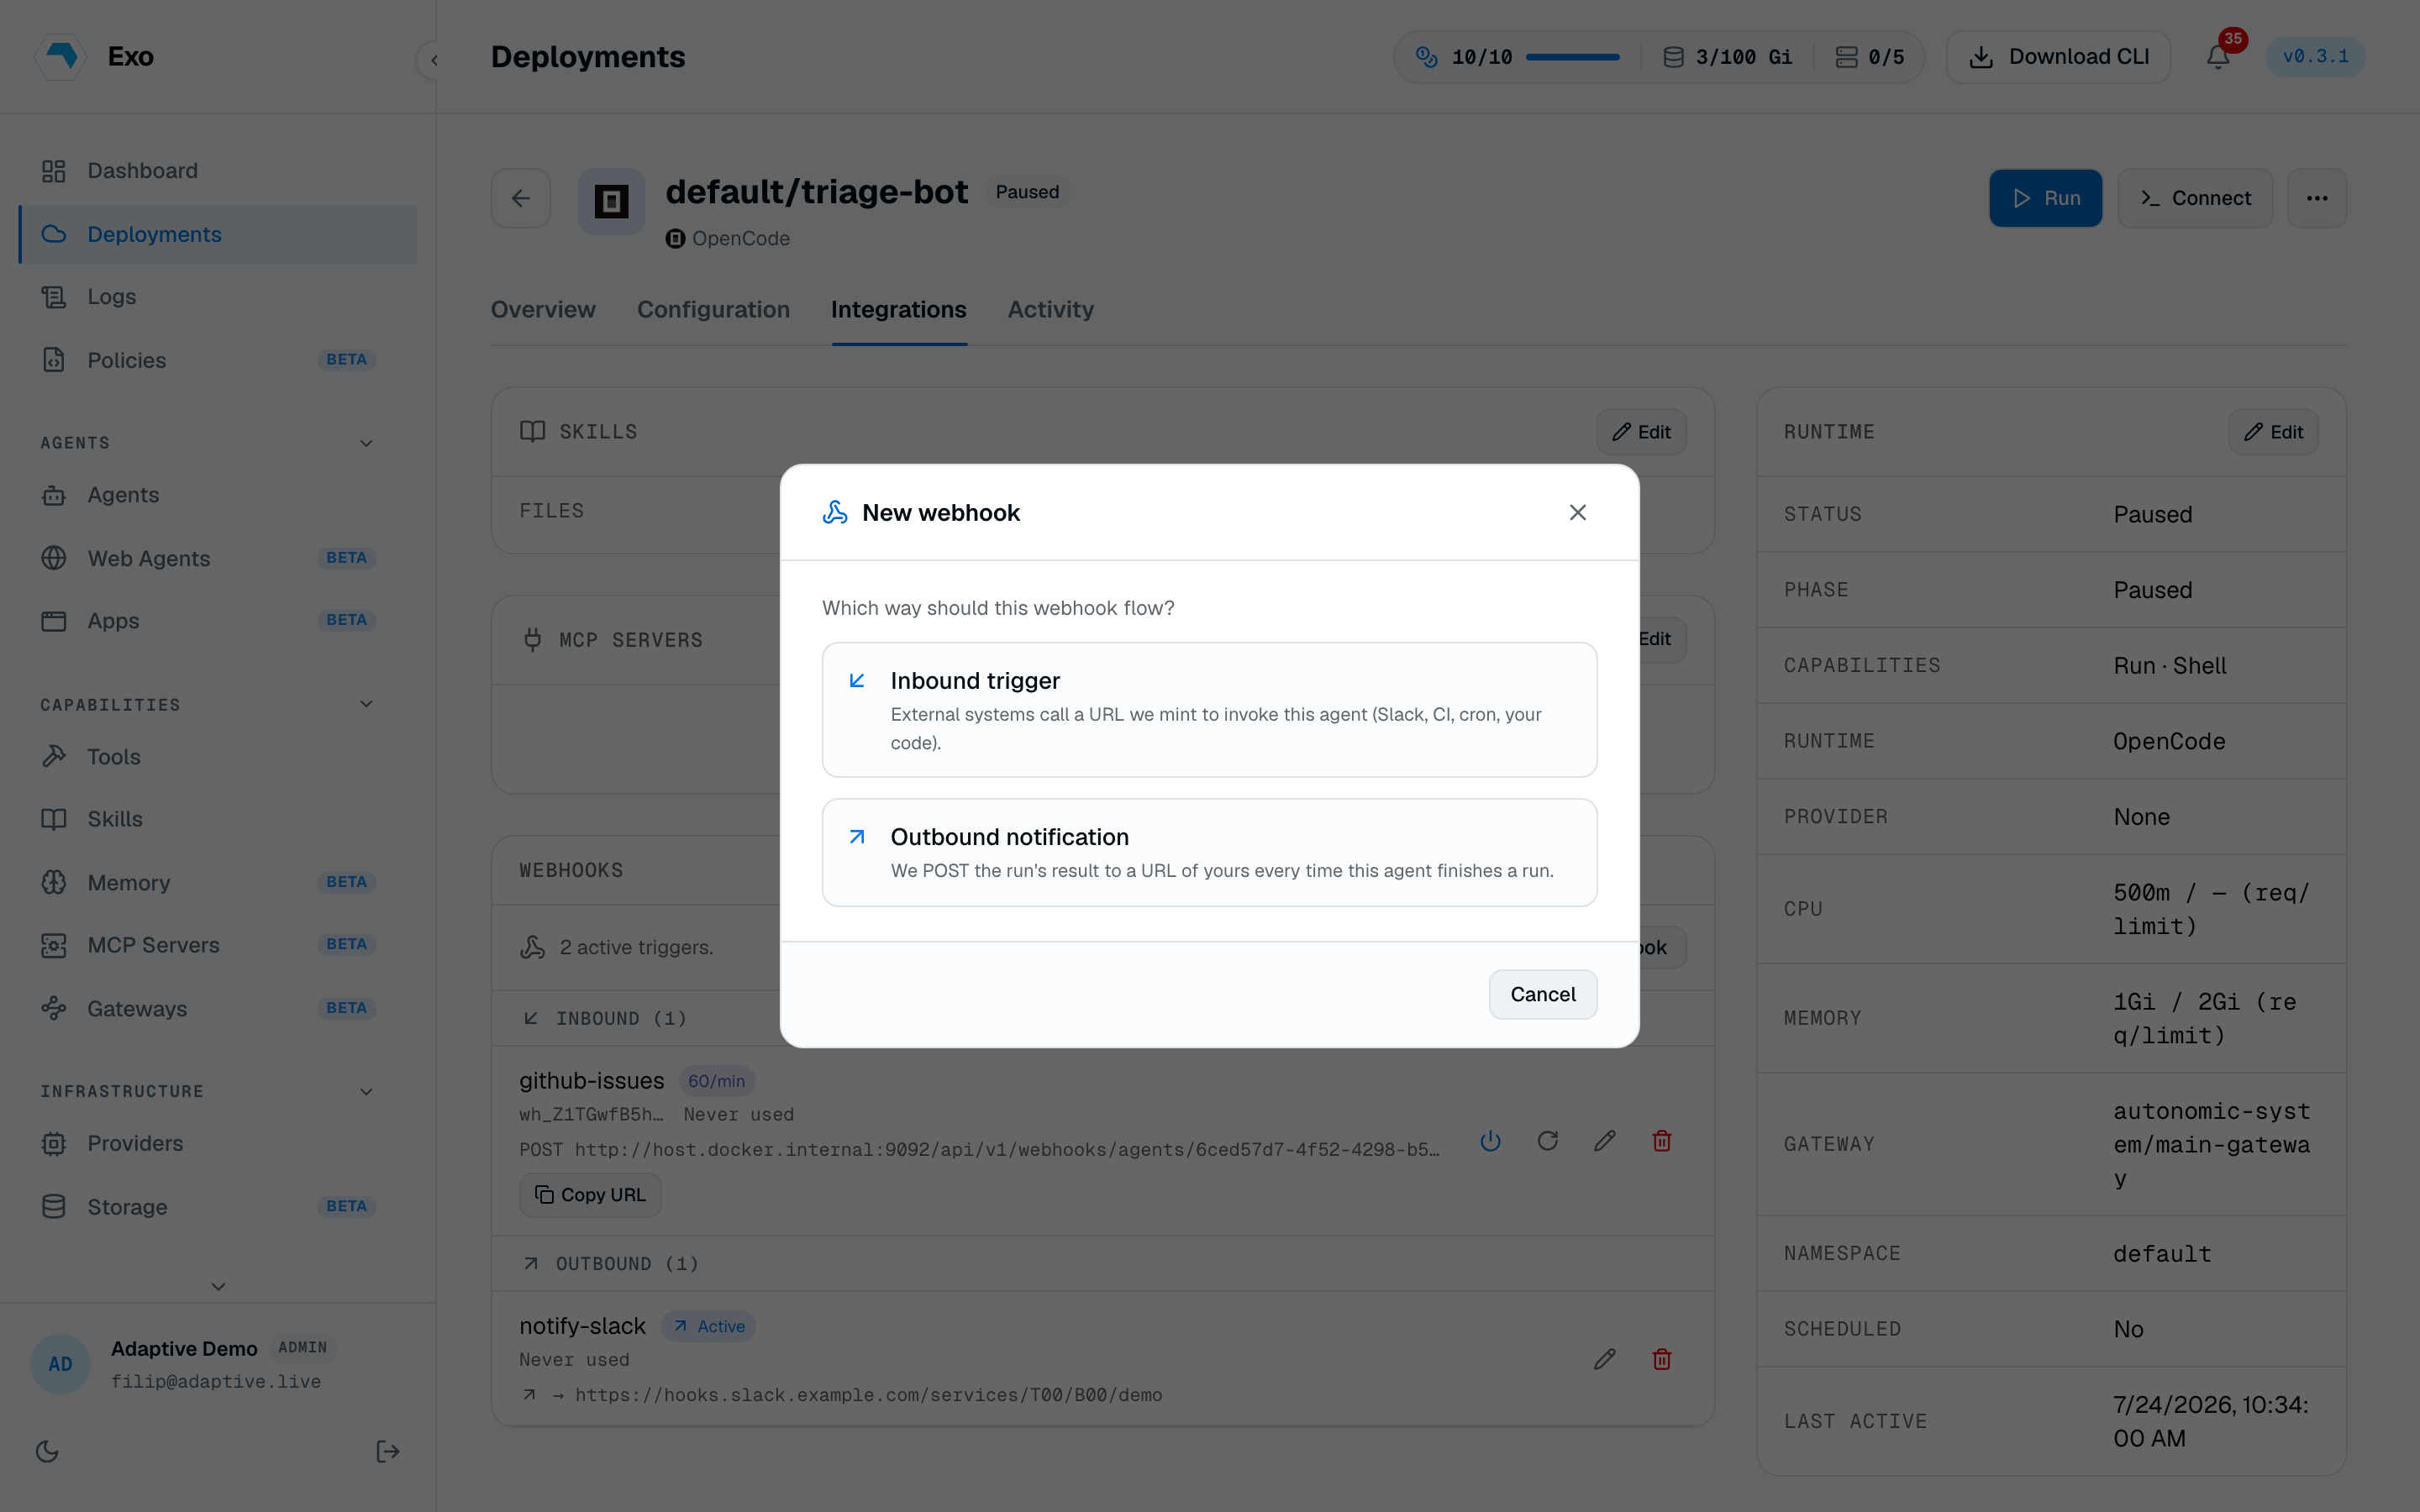The height and width of the screenshot is (1512, 2420).
Task: Open Gateways in the sidebar
Action: pyautogui.click(x=218, y=1008)
